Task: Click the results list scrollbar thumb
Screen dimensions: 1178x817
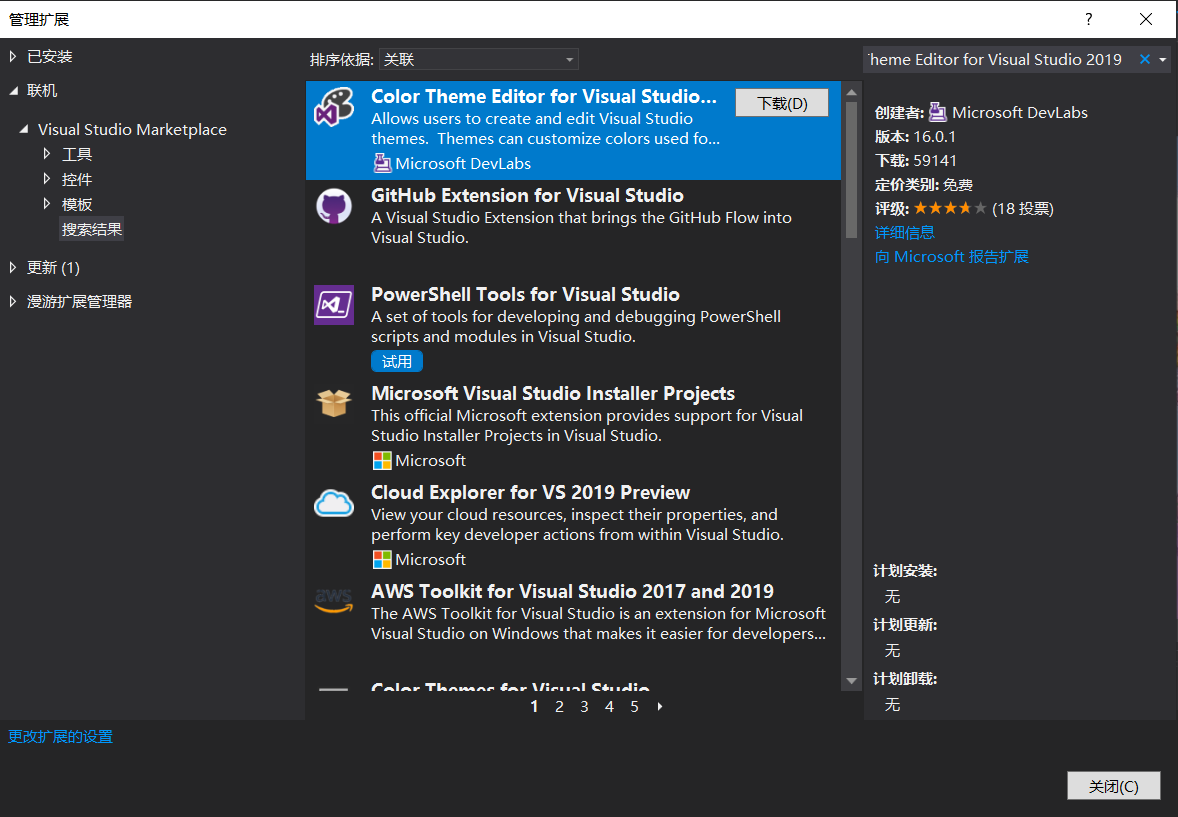Action: [x=851, y=170]
